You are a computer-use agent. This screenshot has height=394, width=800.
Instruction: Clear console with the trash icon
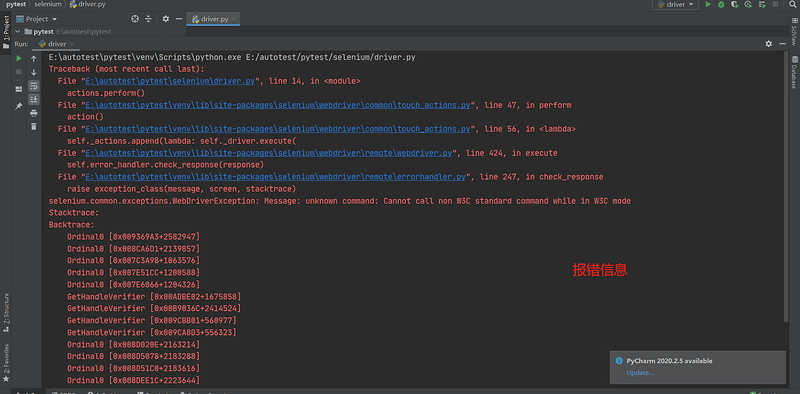(x=34, y=126)
